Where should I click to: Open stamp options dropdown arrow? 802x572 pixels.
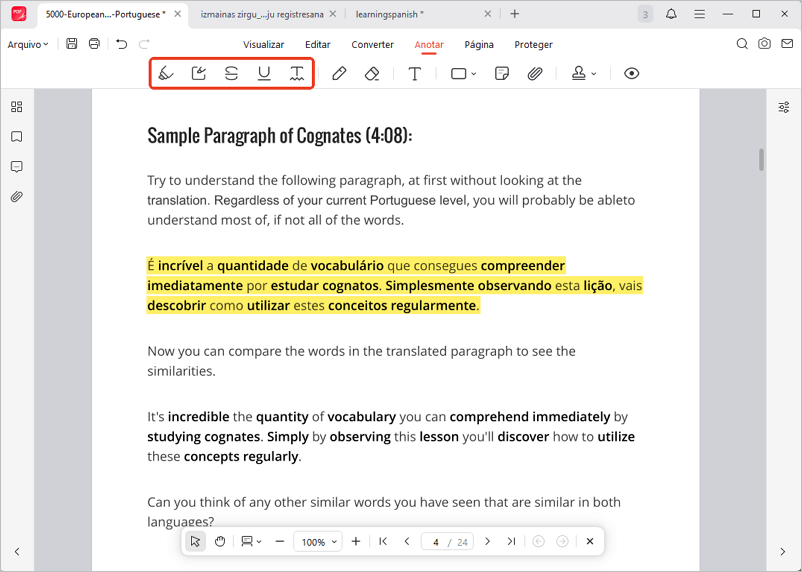(594, 74)
